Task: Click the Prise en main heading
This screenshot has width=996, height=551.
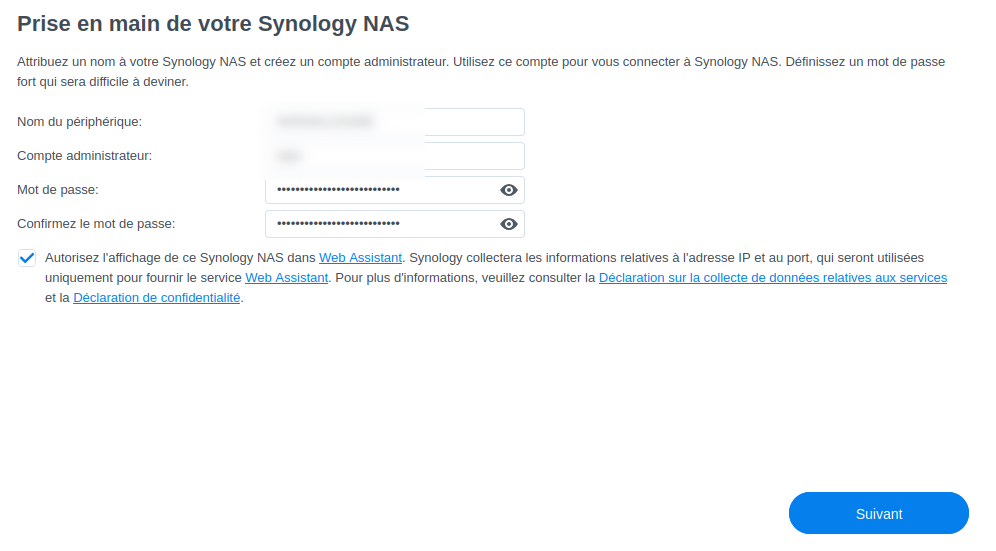Action: tap(213, 23)
